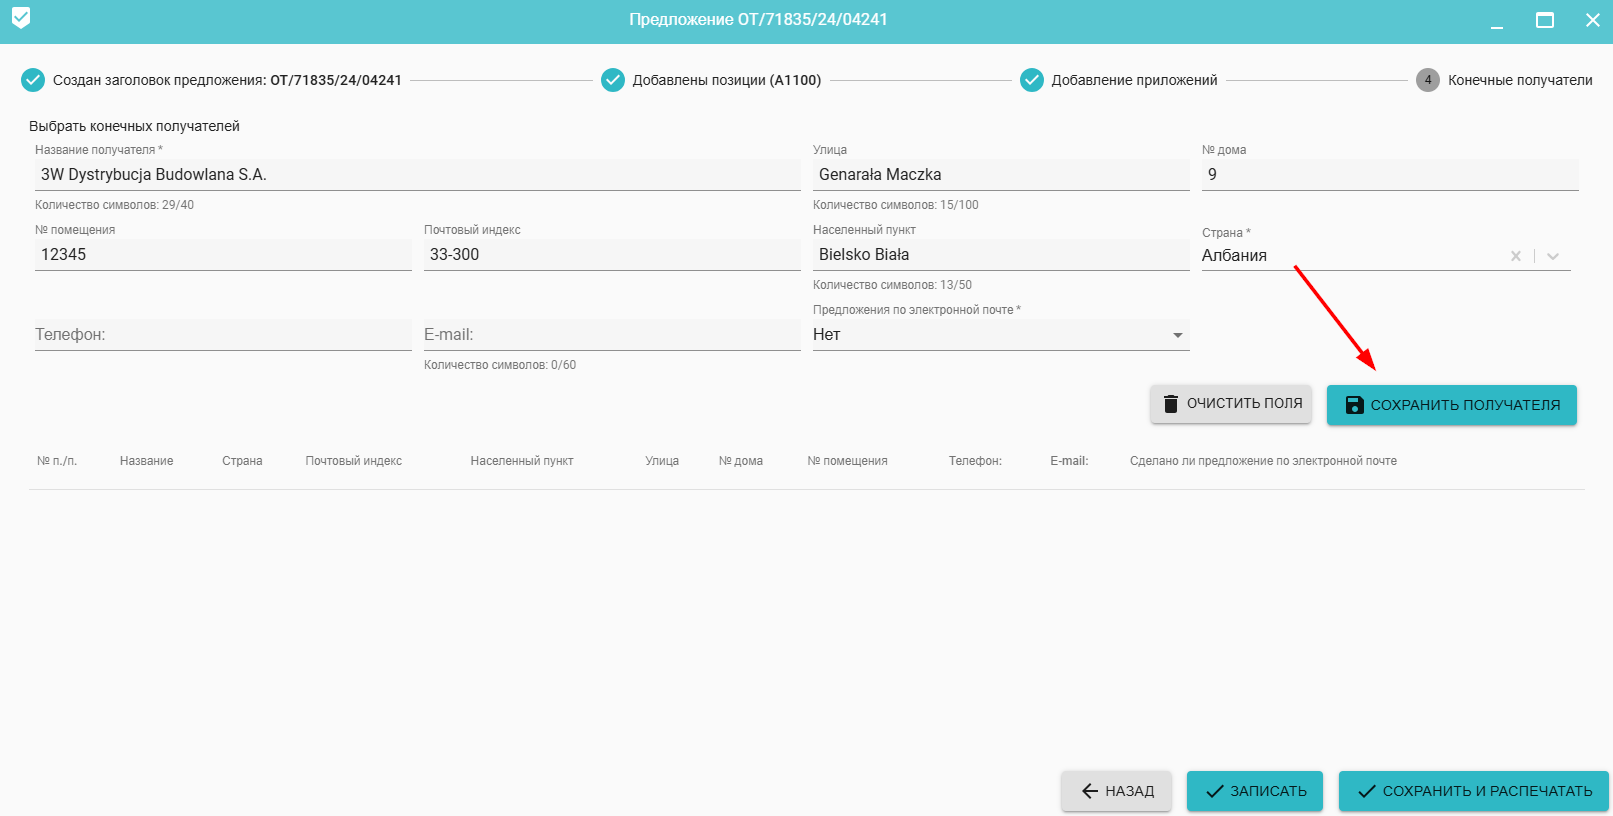The width and height of the screenshot is (1613, 816).
Task: Open the 'Предложения по электронной почте' dropdown
Action: (1000, 335)
